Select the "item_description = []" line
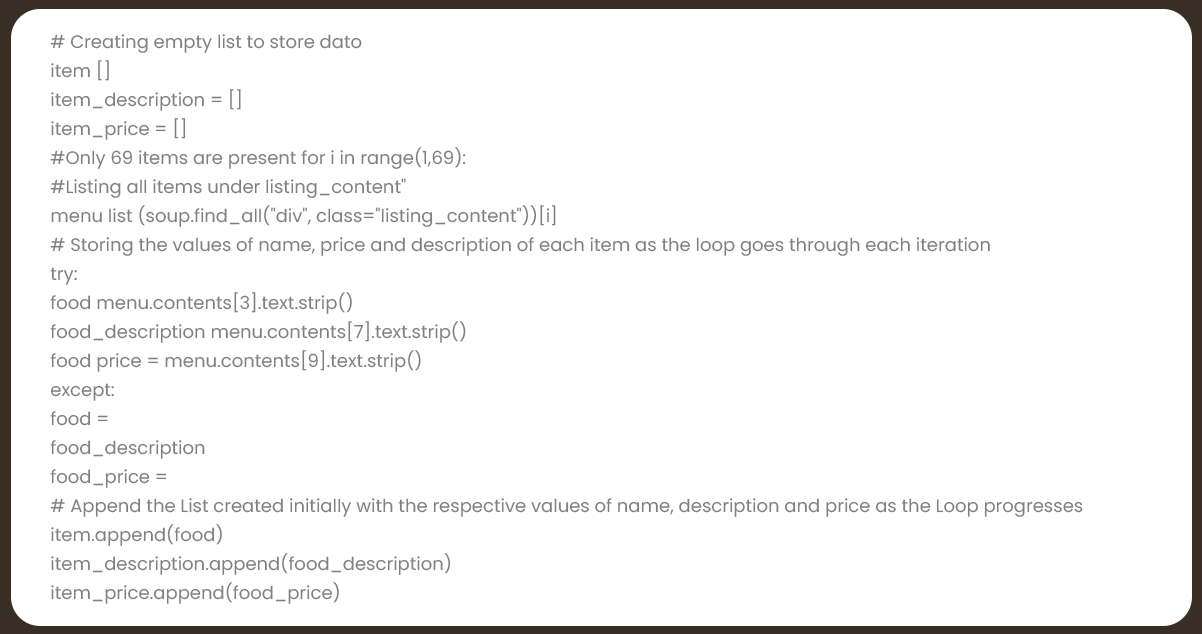Image resolution: width=1202 pixels, height=634 pixels. point(146,100)
